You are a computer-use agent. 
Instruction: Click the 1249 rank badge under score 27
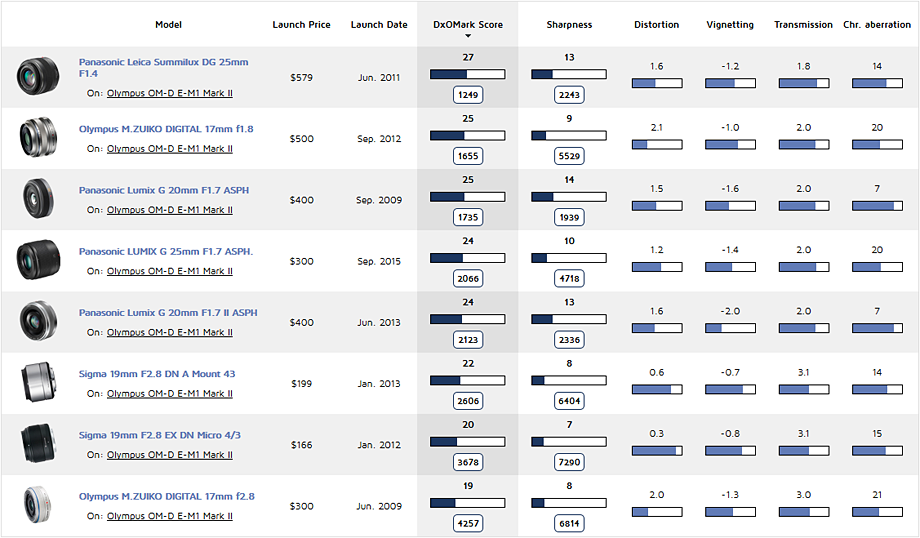pos(468,94)
